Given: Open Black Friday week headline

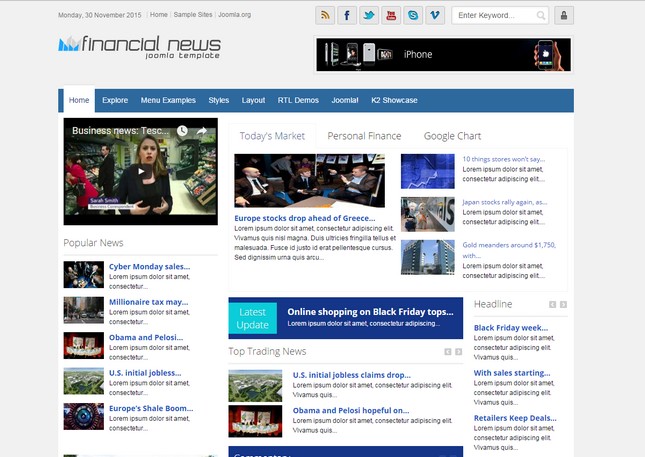Looking at the screenshot, I should pyautogui.click(x=511, y=328).
